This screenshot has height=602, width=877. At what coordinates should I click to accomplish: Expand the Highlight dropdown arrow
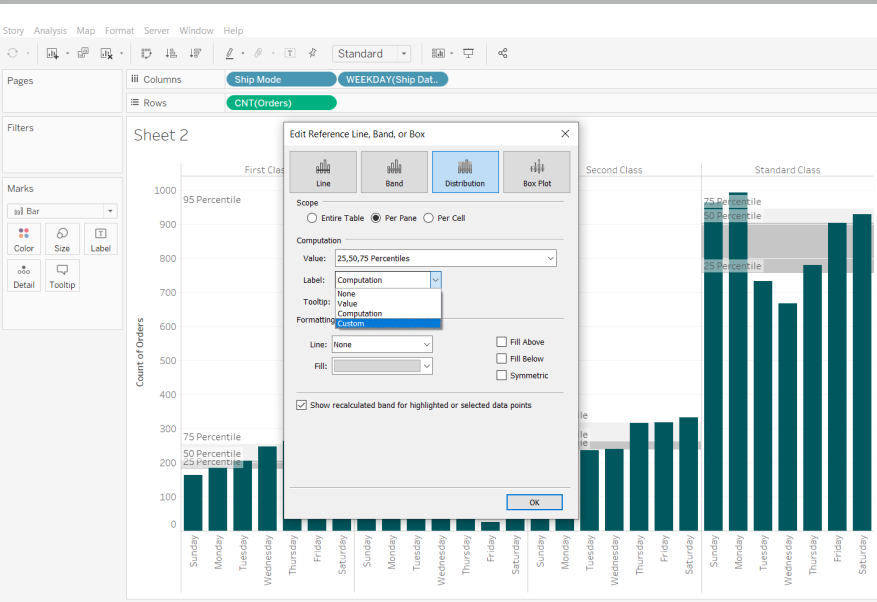243,54
